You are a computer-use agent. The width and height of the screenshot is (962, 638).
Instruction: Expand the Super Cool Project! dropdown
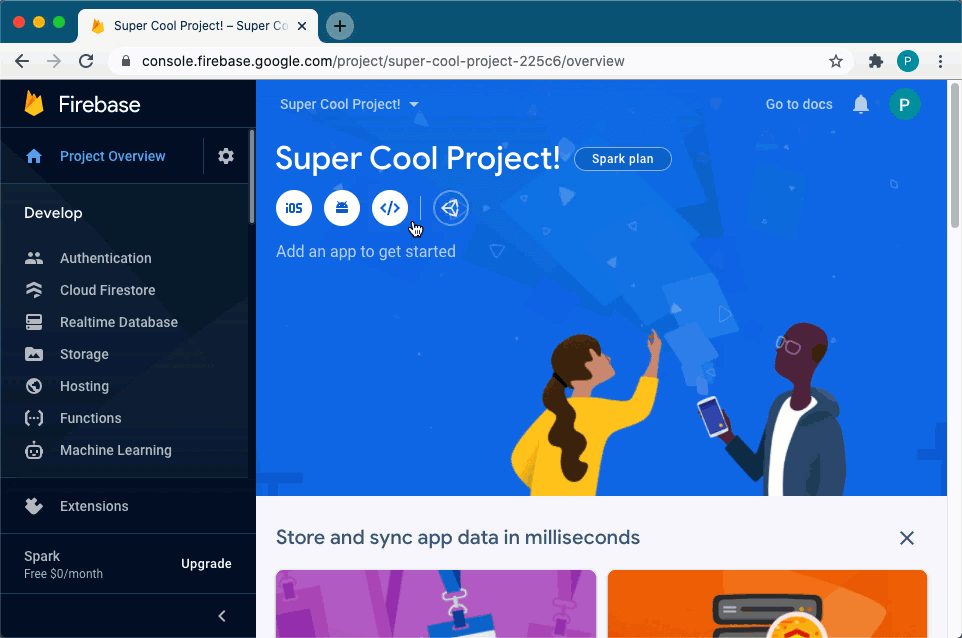(349, 104)
